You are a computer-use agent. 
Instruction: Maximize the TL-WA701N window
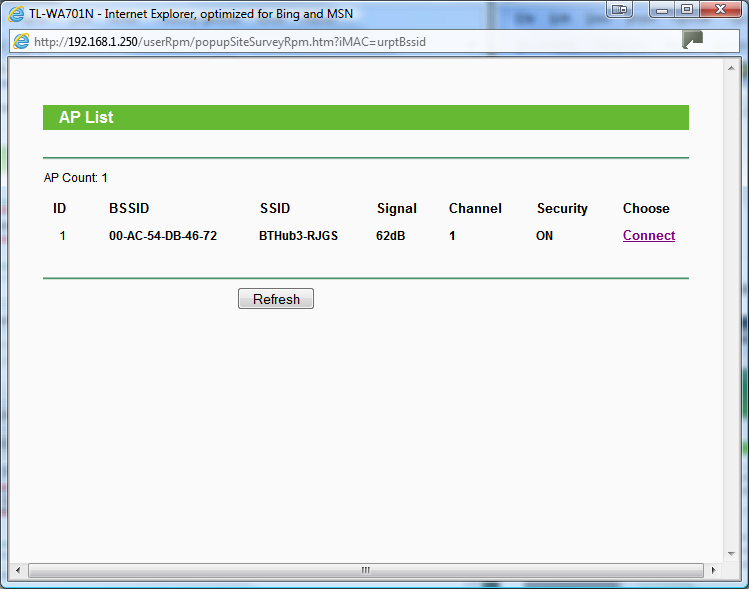tap(687, 10)
